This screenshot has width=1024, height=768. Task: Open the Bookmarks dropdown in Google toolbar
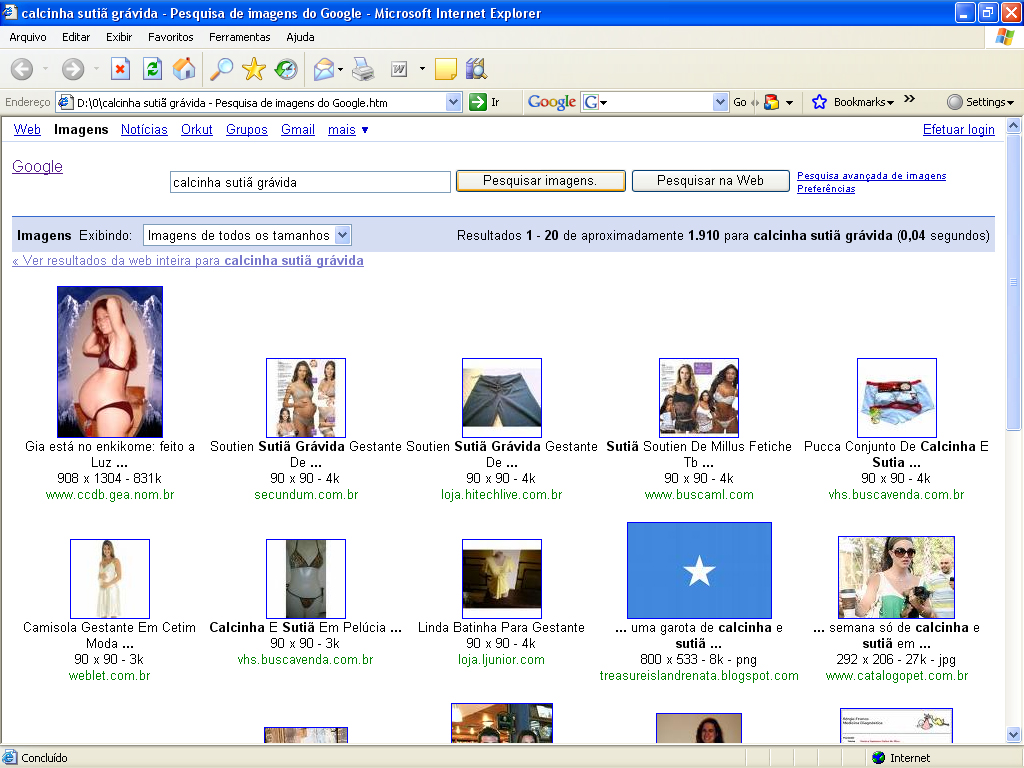[853, 102]
